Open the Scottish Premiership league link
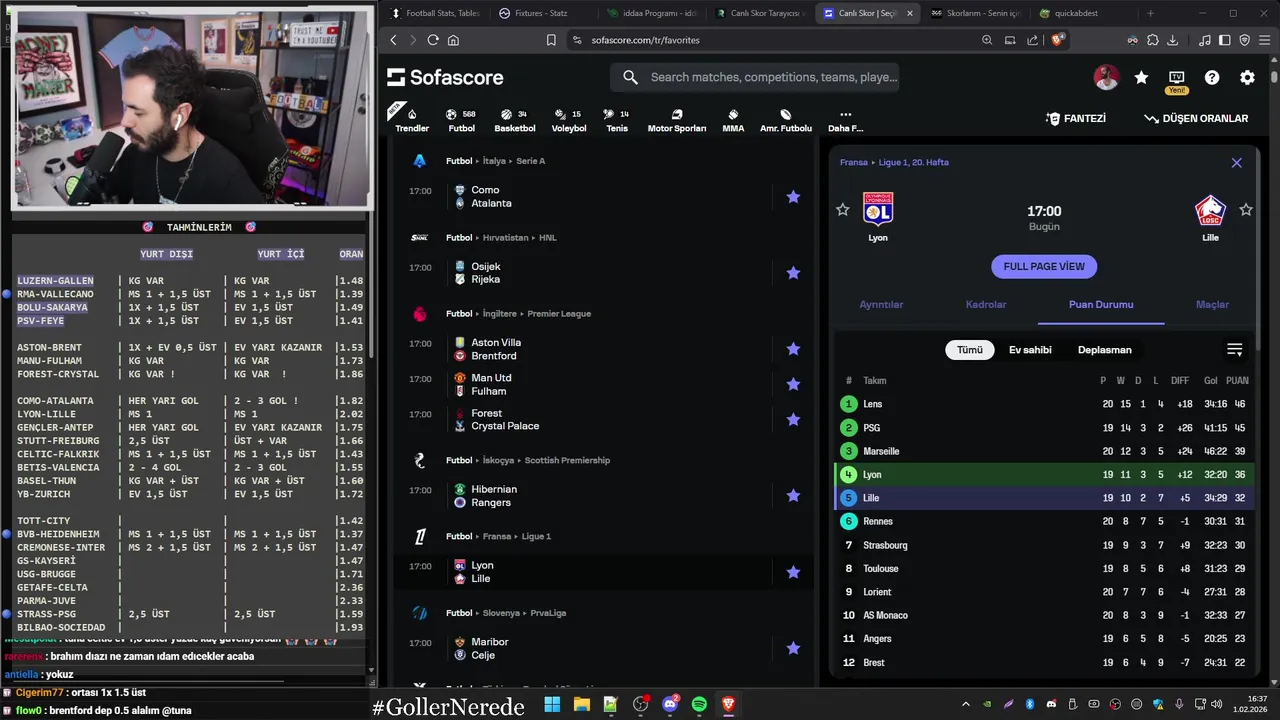This screenshot has height=720, width=1280. coord(567,460)
